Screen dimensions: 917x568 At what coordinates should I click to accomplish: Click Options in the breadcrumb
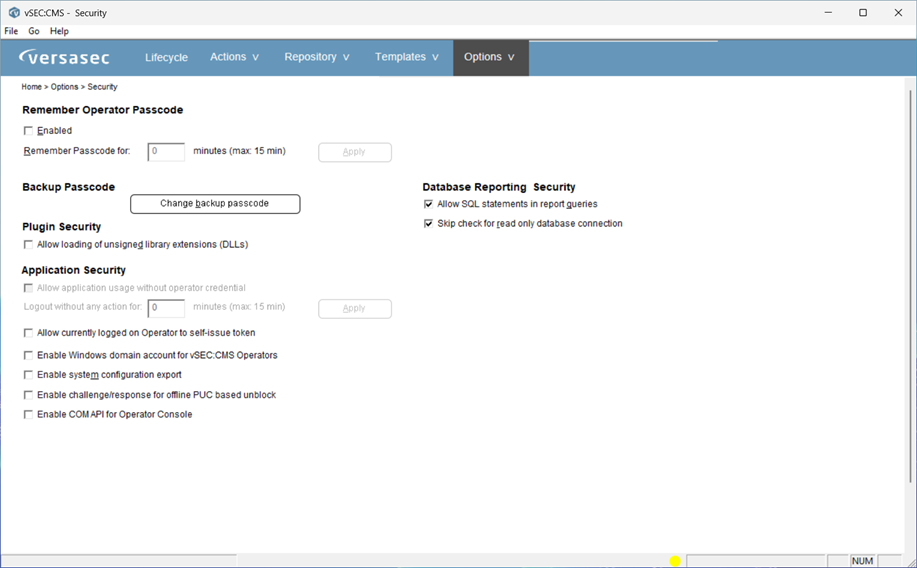64,87
